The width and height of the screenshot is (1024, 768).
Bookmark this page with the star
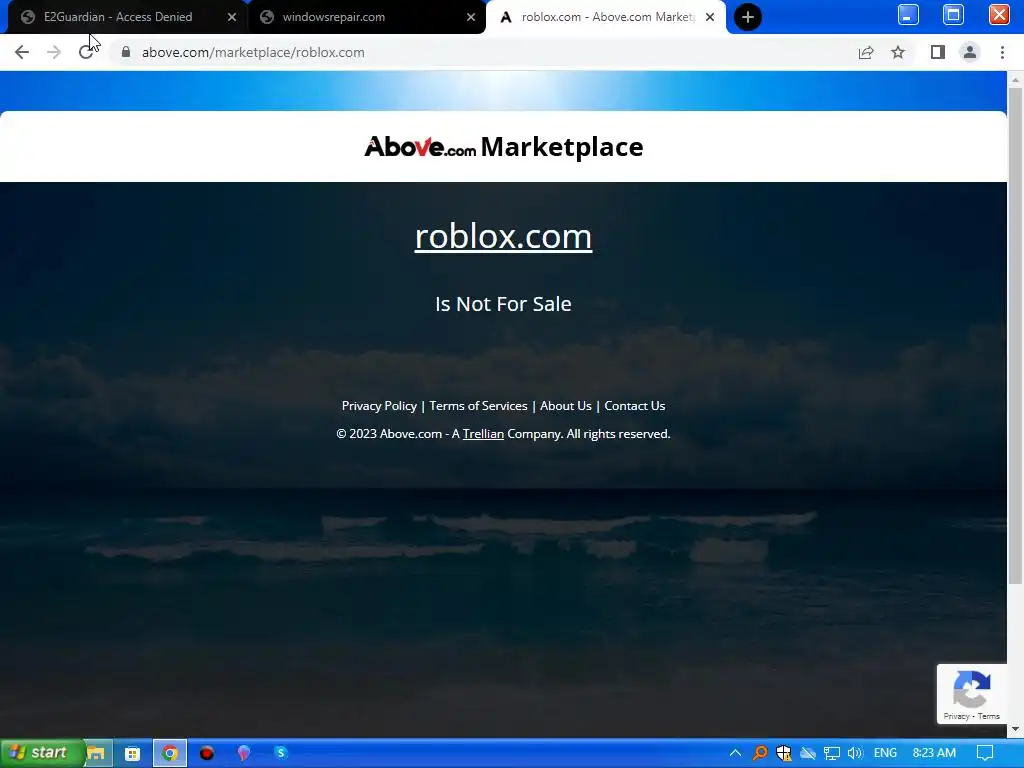coord(898,52)
